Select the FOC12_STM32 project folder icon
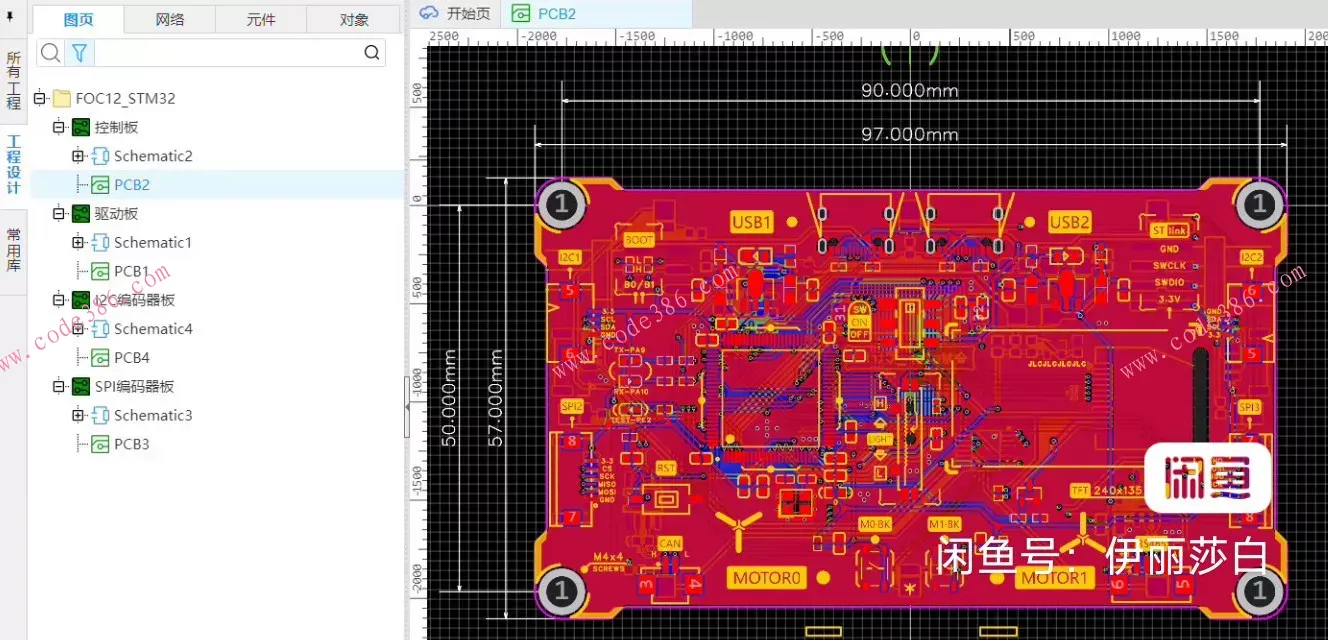 (x=62, y=98)
